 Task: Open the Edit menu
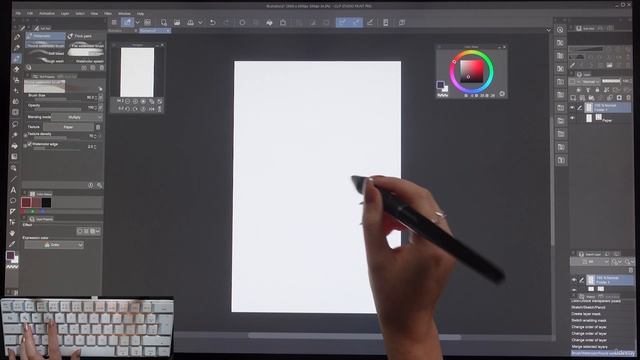point(30,13)
